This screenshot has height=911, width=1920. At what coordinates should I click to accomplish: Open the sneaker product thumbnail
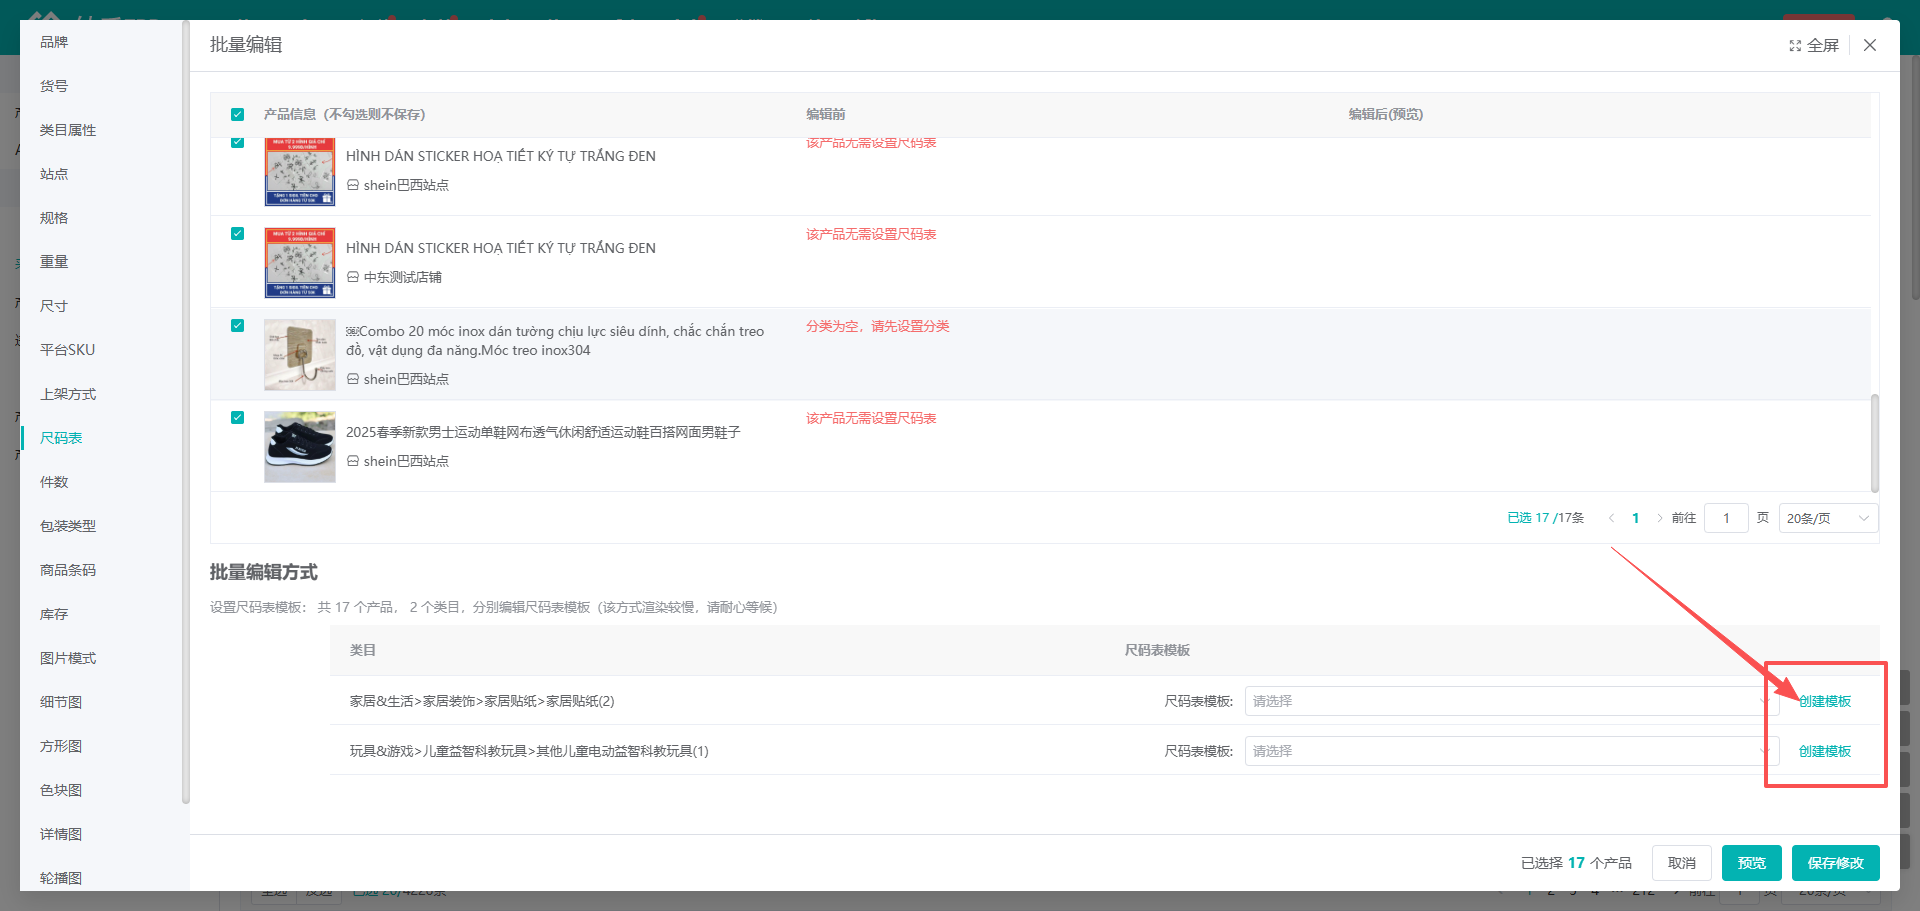click(300, 447)
